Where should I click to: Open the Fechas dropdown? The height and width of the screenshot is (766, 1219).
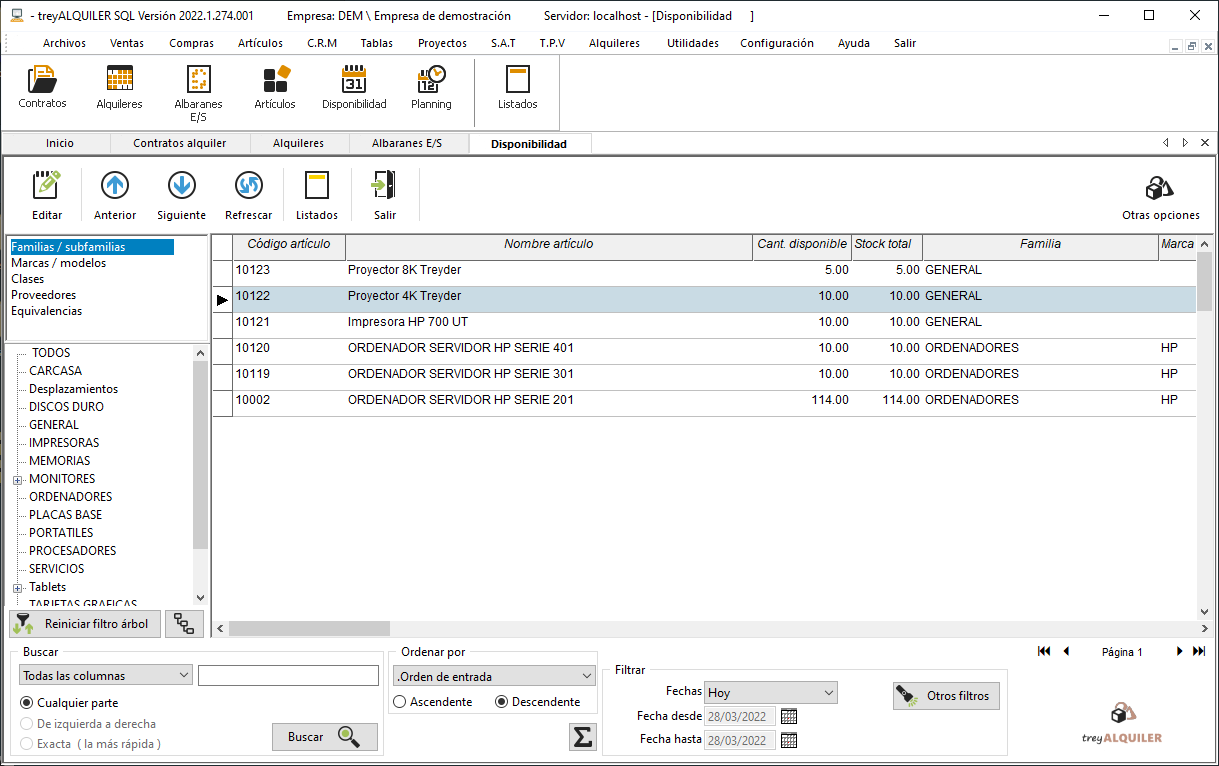click(x=771, y=692)
